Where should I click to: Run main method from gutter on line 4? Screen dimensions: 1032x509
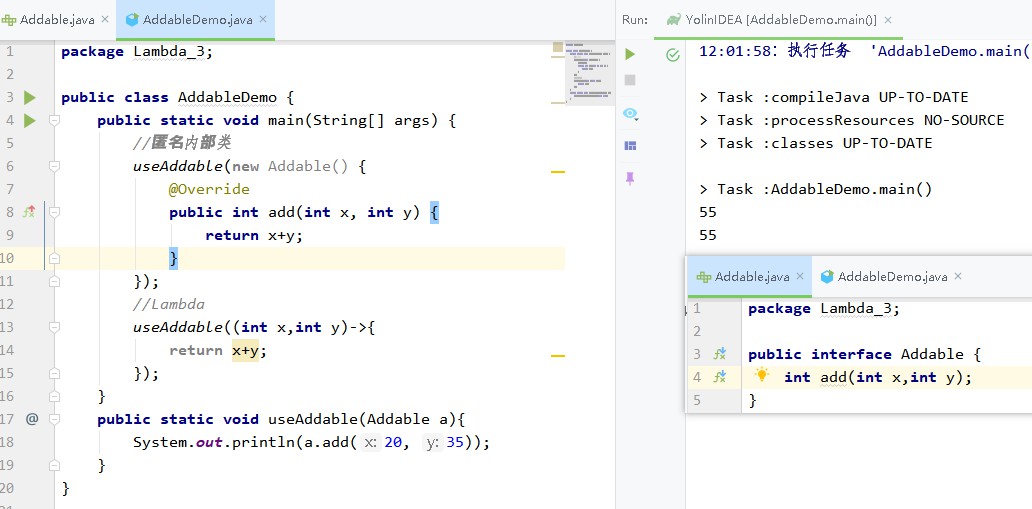30,121
